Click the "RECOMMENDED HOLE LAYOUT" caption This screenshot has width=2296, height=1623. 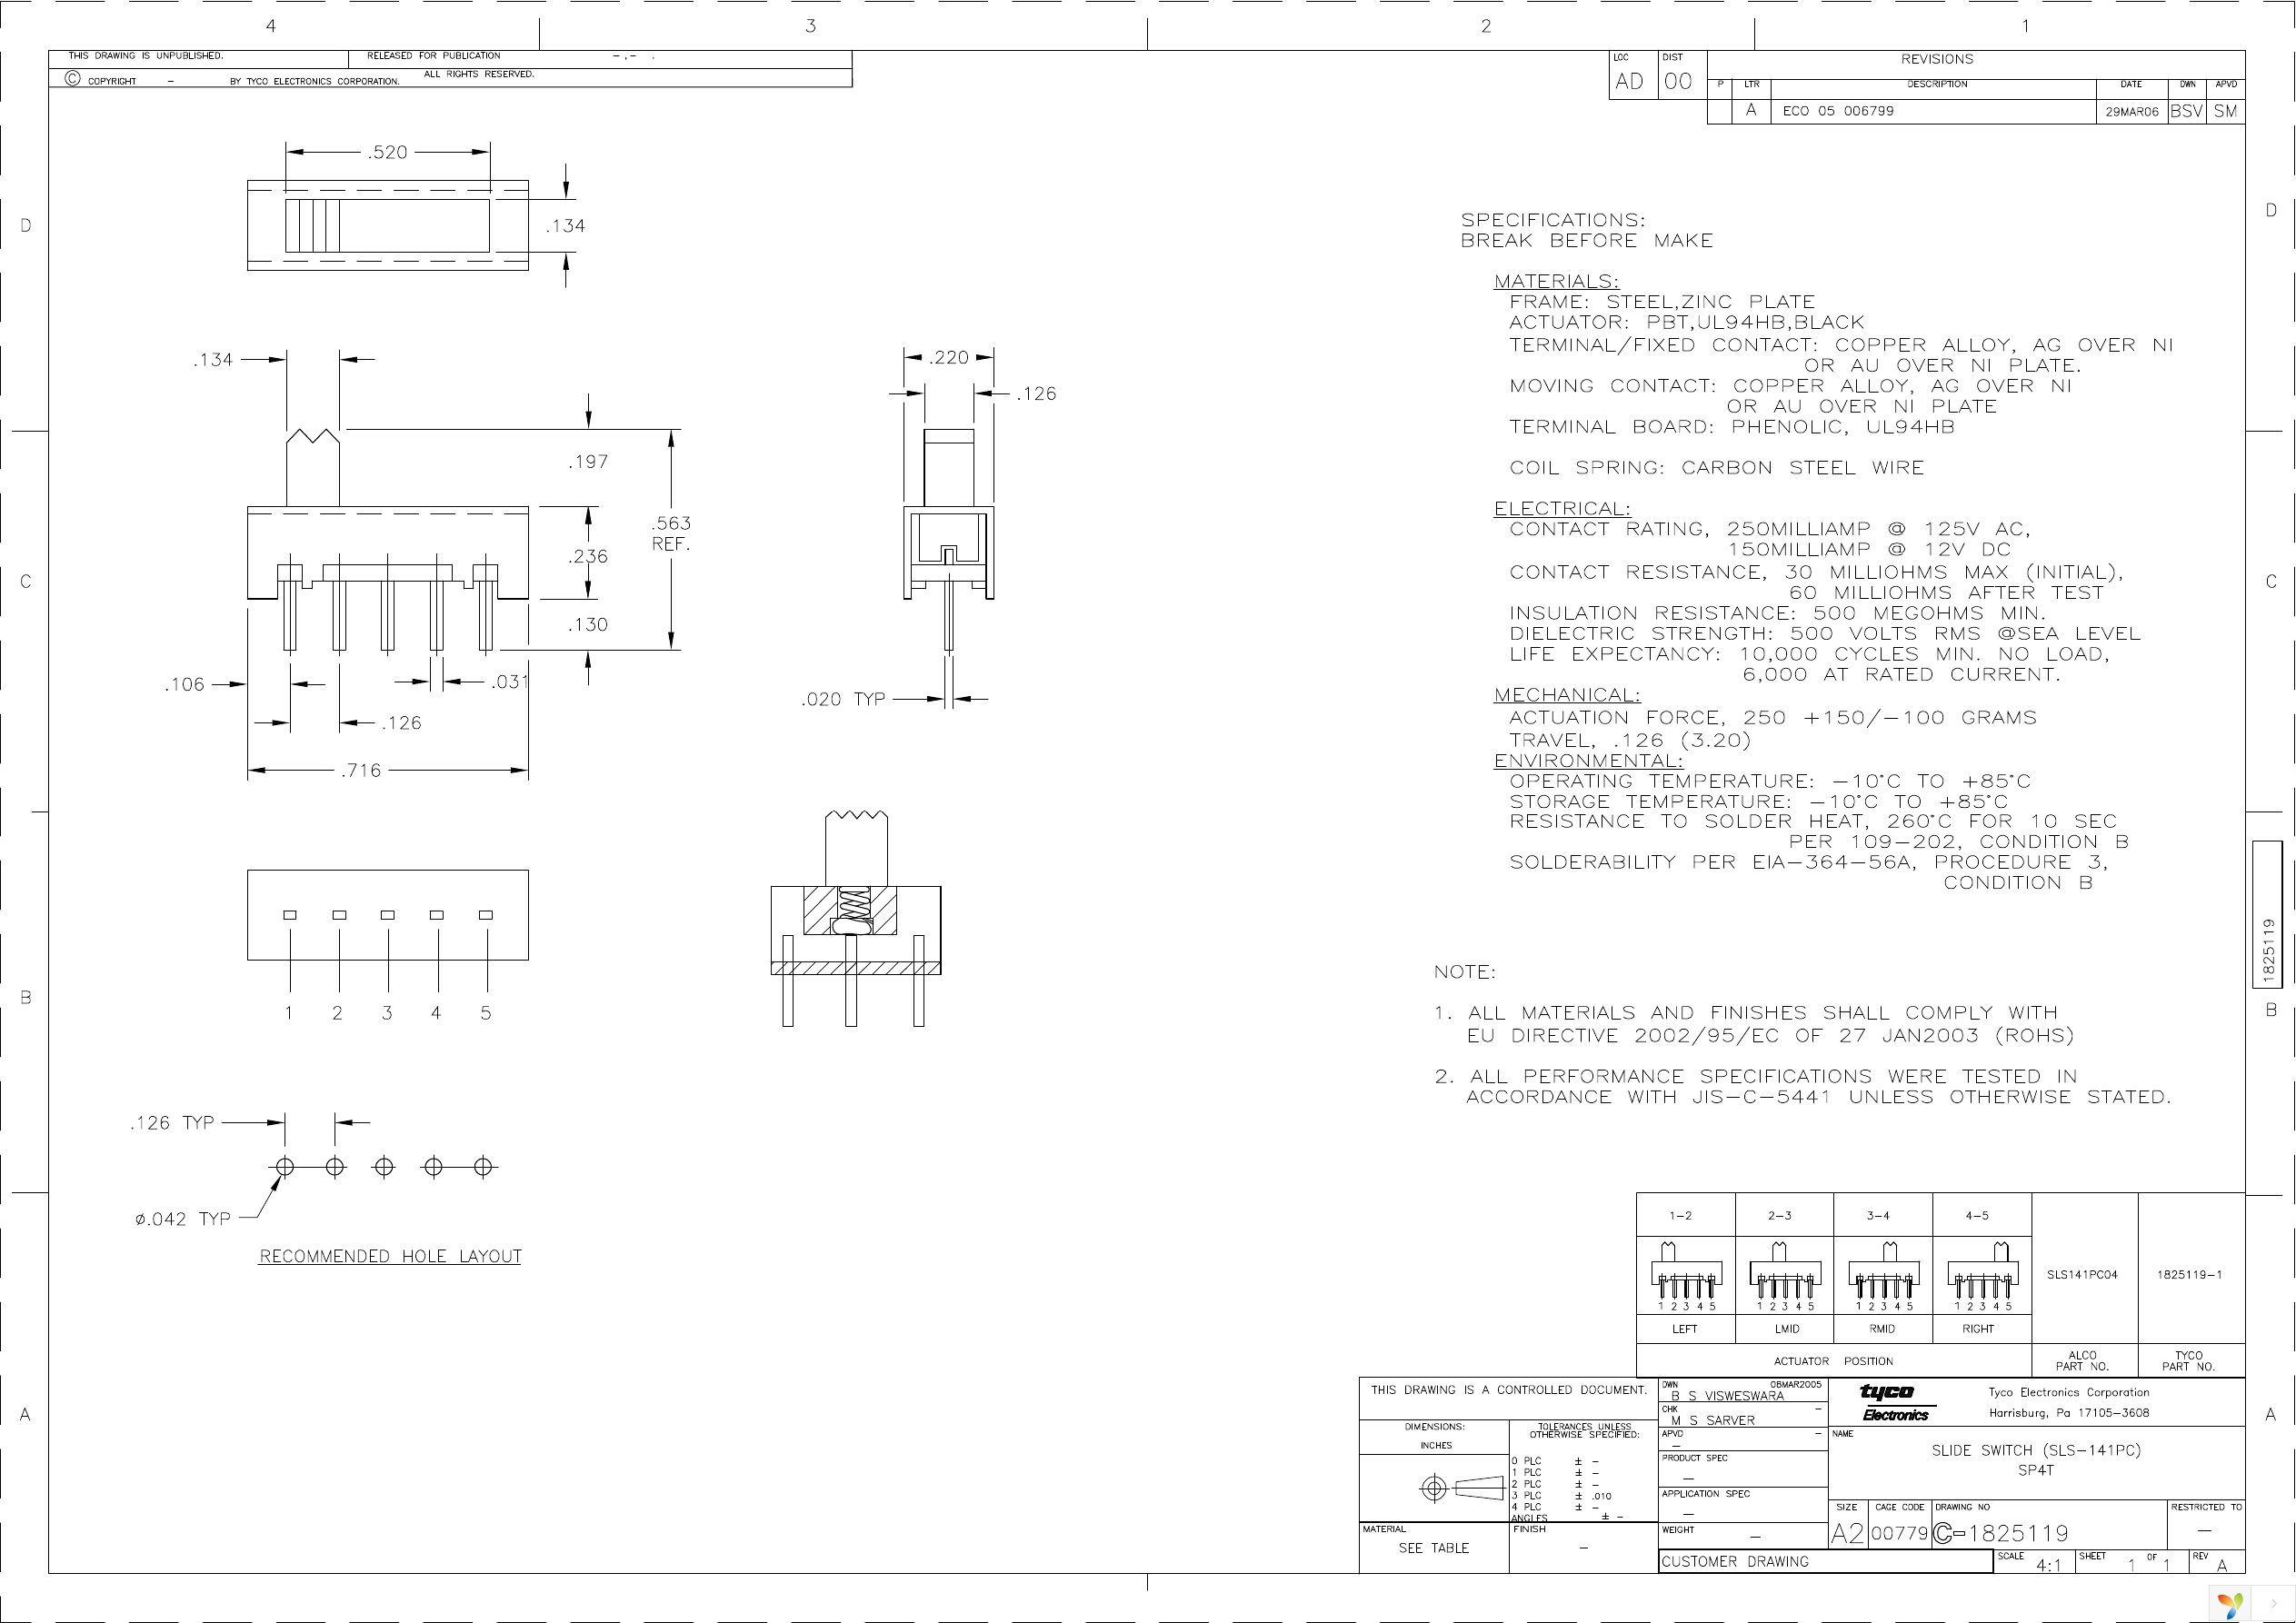point(390,1257)
